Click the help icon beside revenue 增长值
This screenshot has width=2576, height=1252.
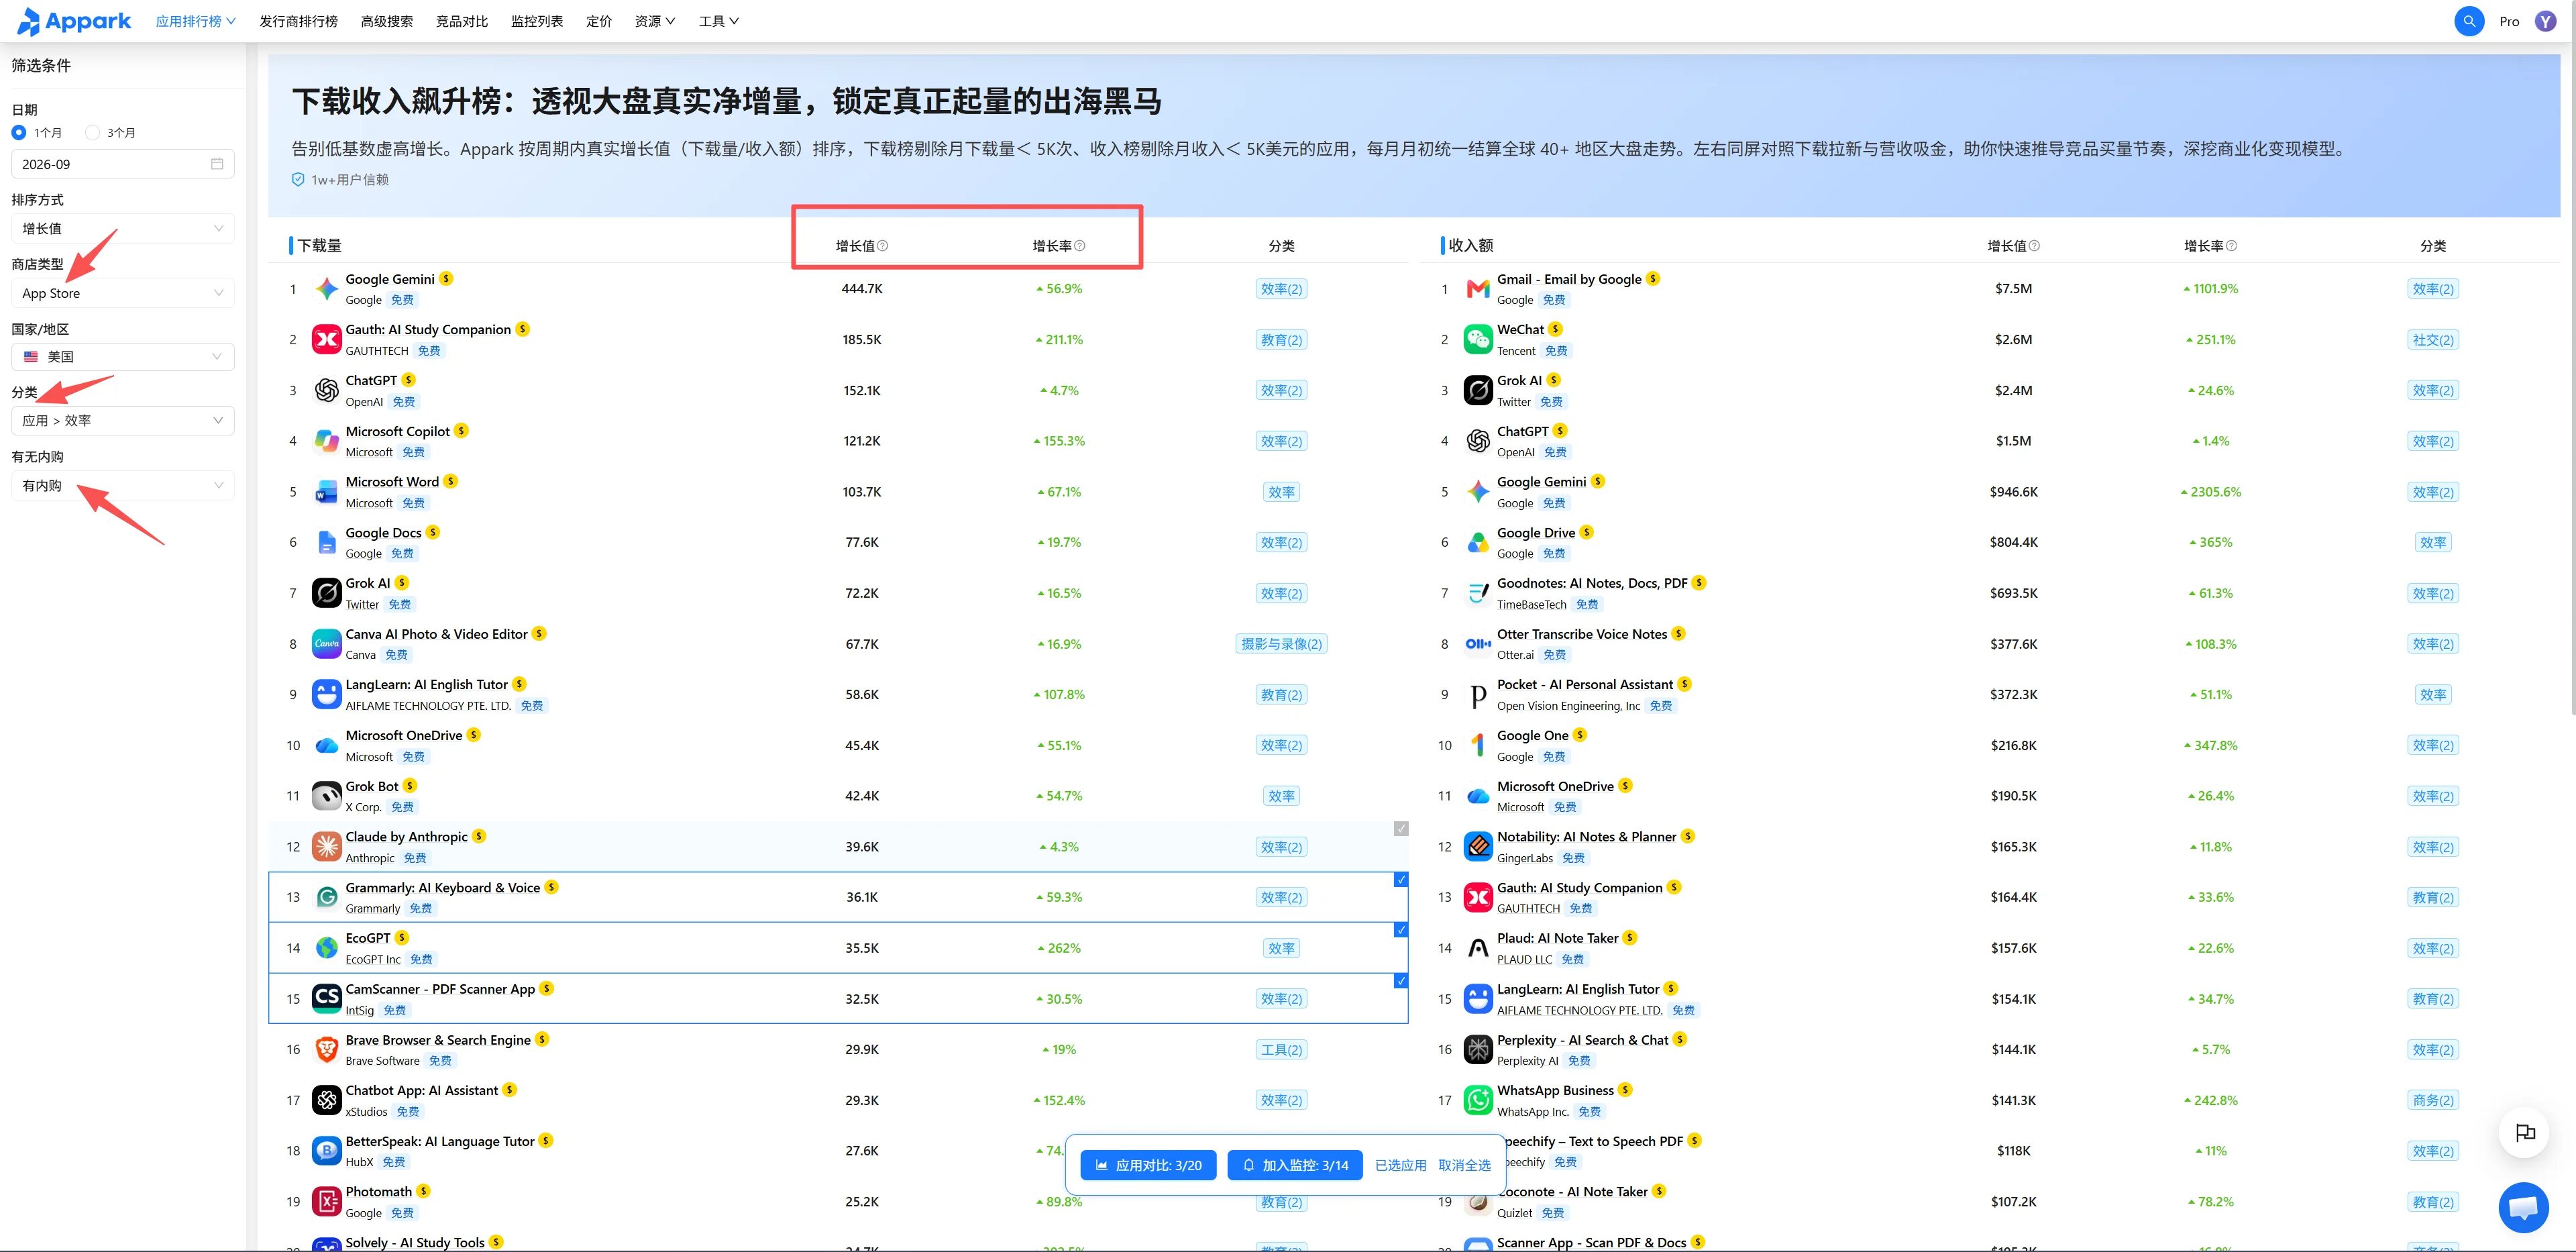2035,246
